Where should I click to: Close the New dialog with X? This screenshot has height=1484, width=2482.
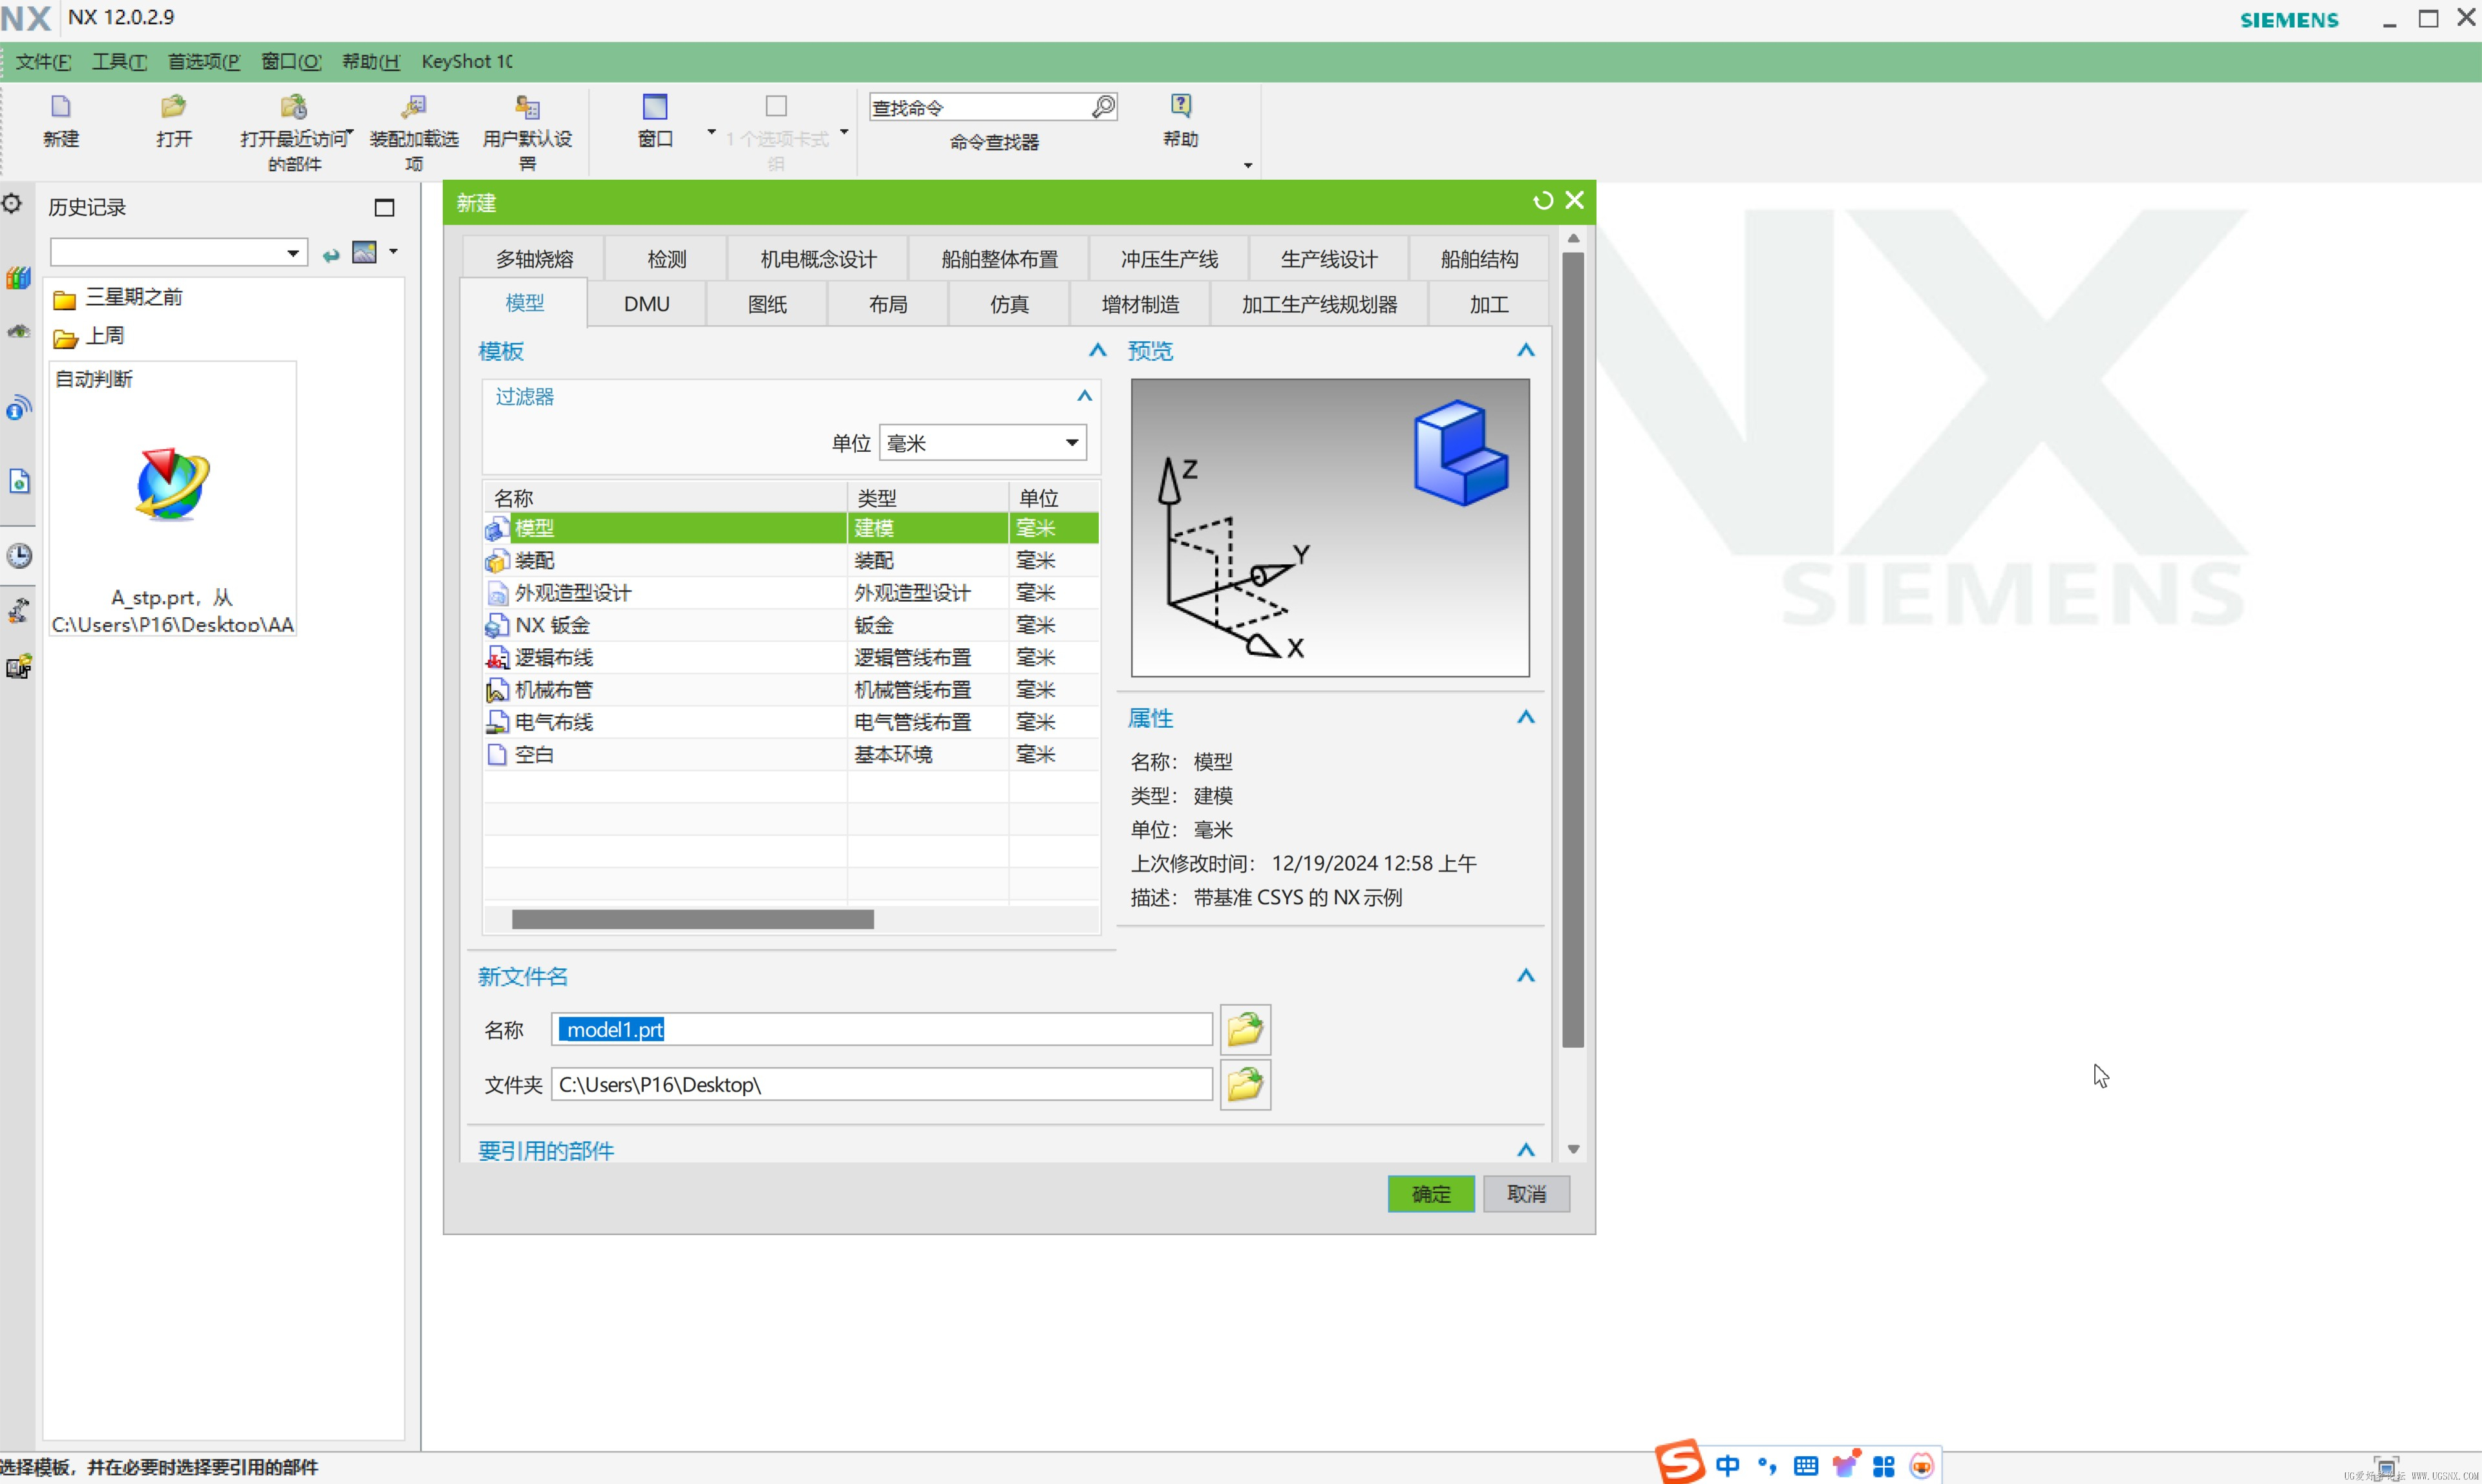pyautogui.click(x=1574, y=201)
